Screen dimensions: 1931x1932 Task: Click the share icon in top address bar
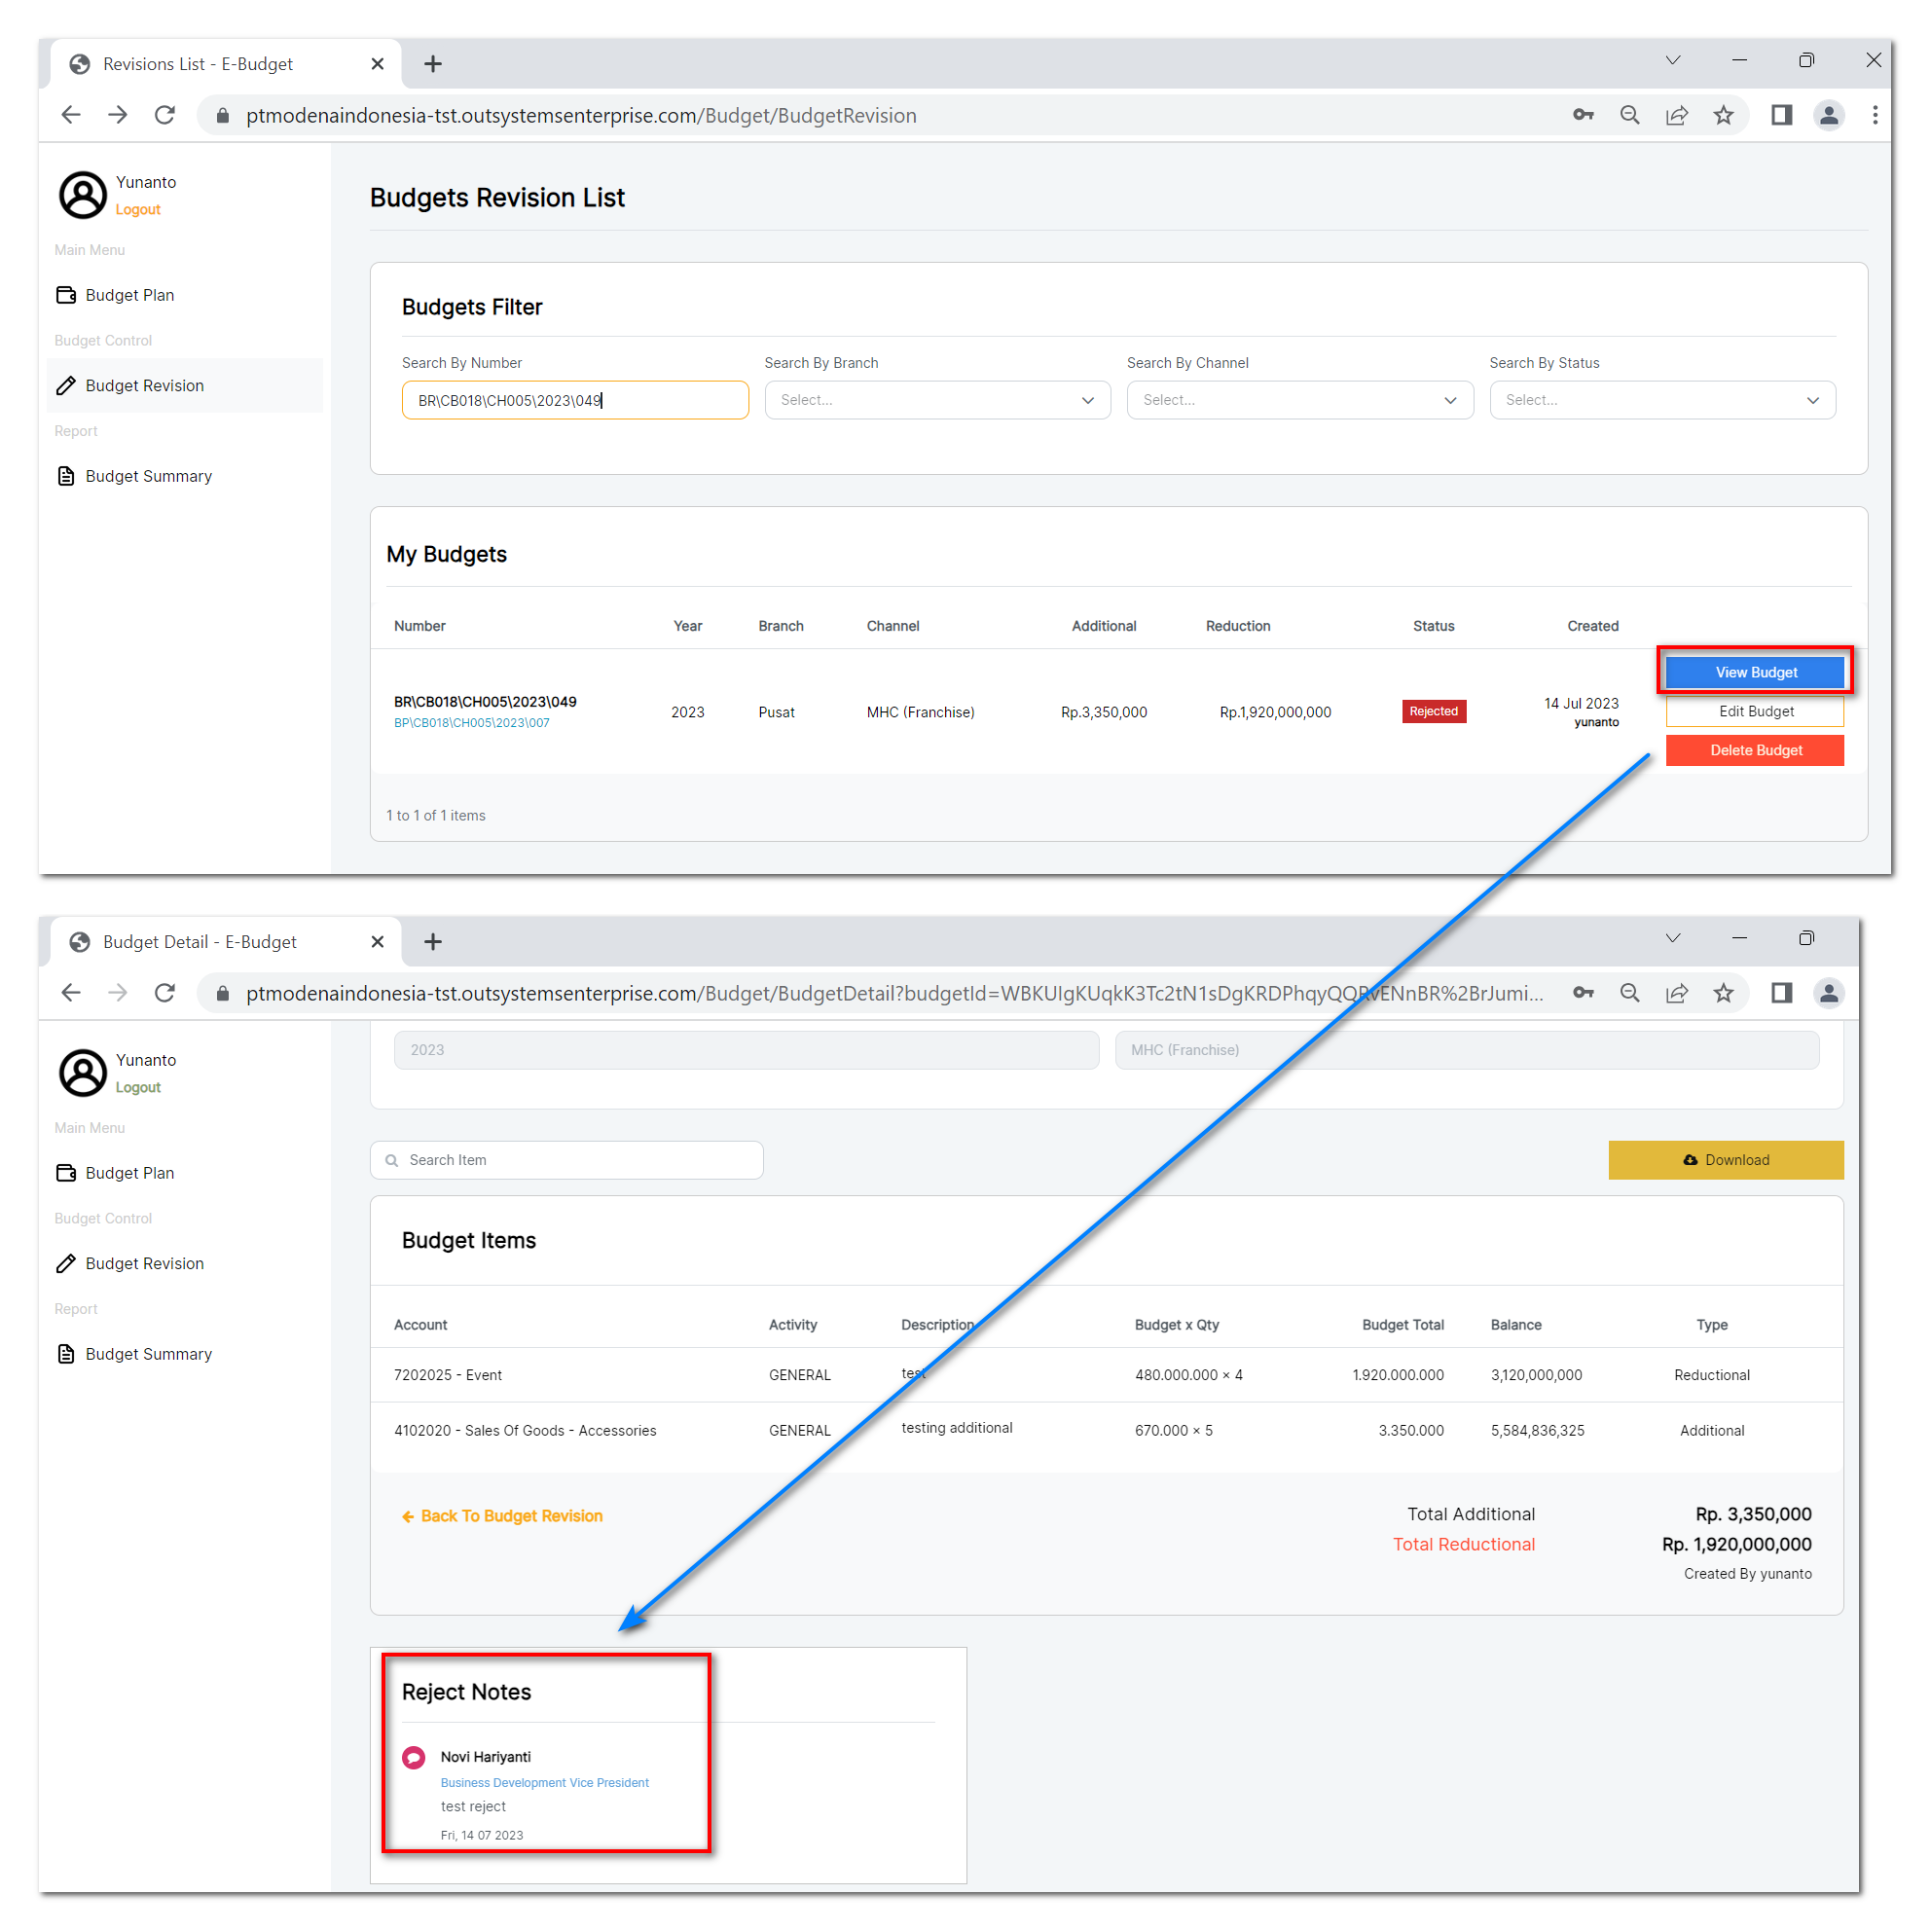click(1676, 115)
